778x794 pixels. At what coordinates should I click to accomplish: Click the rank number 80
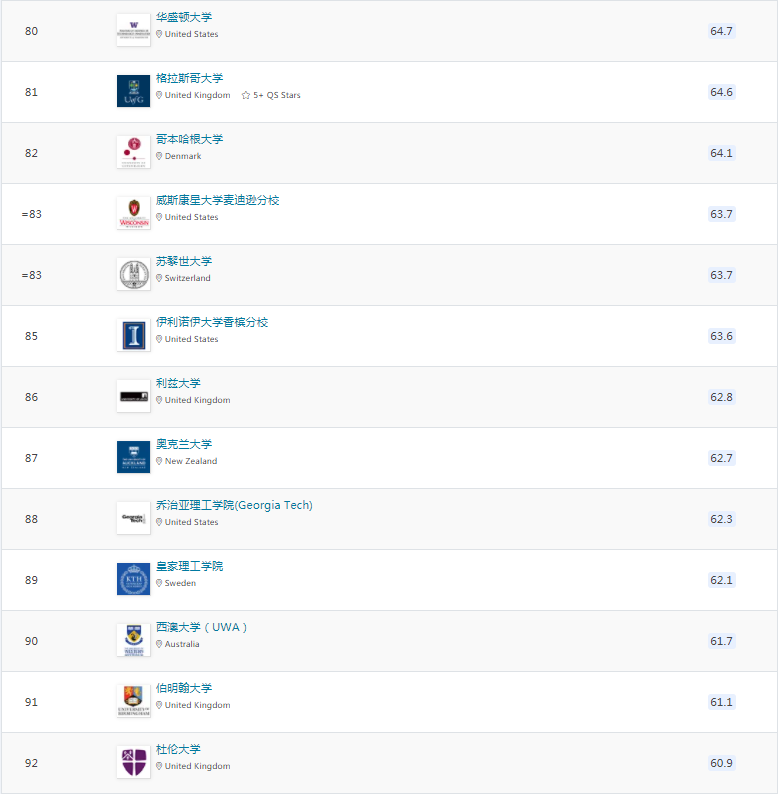tap(31, 31)
